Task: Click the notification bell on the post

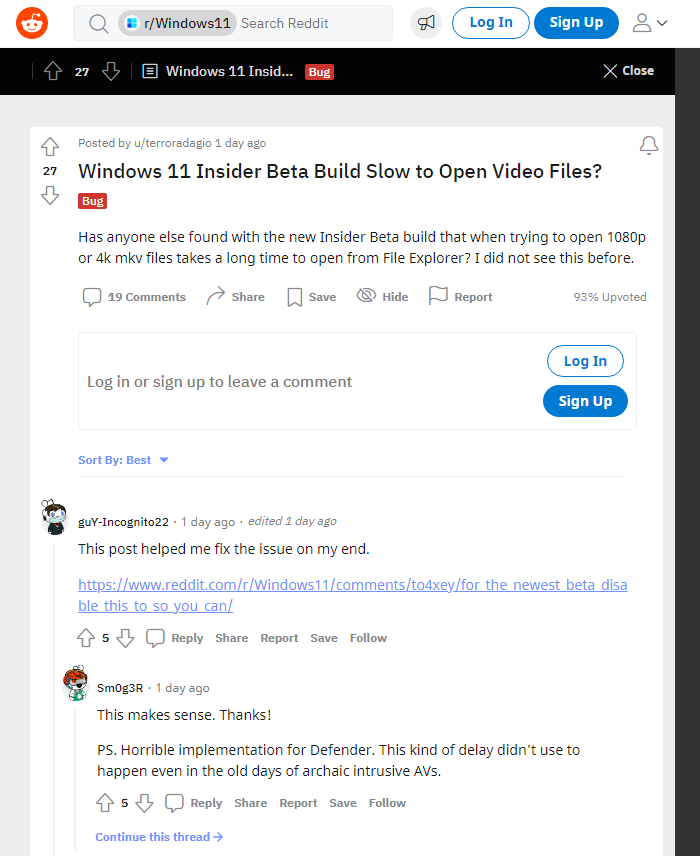Action: pos(648,146)
